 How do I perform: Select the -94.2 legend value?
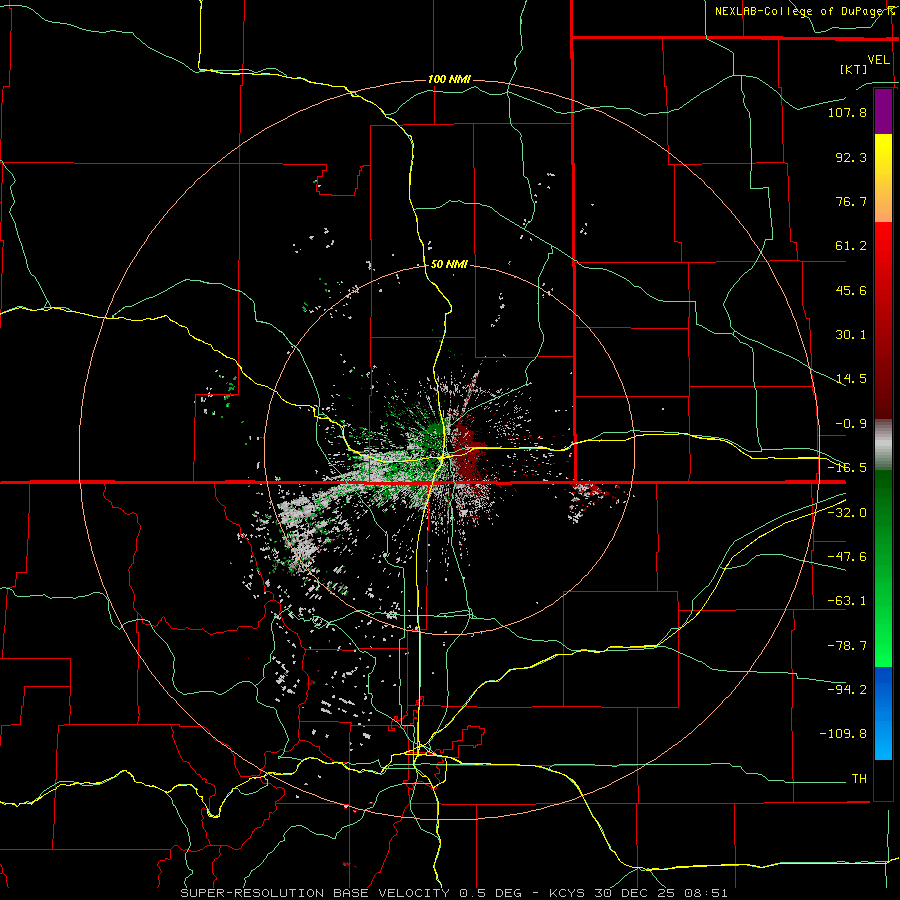847,689
